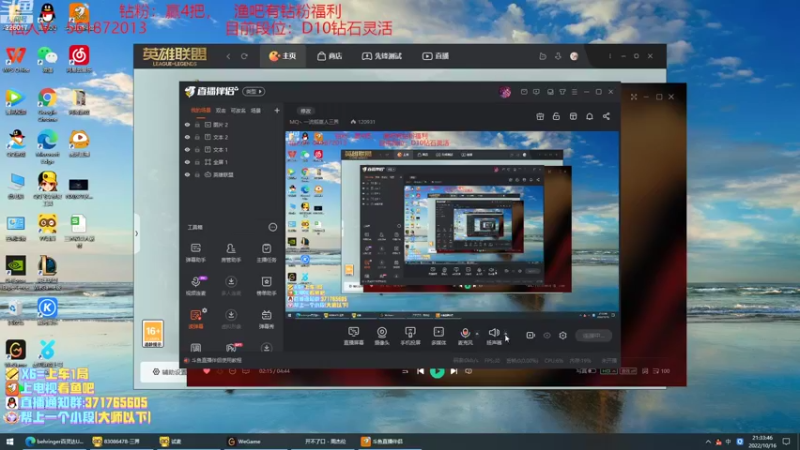Mute the 麦克风 microphone
800x450 pixels.
tap(465, 336)
